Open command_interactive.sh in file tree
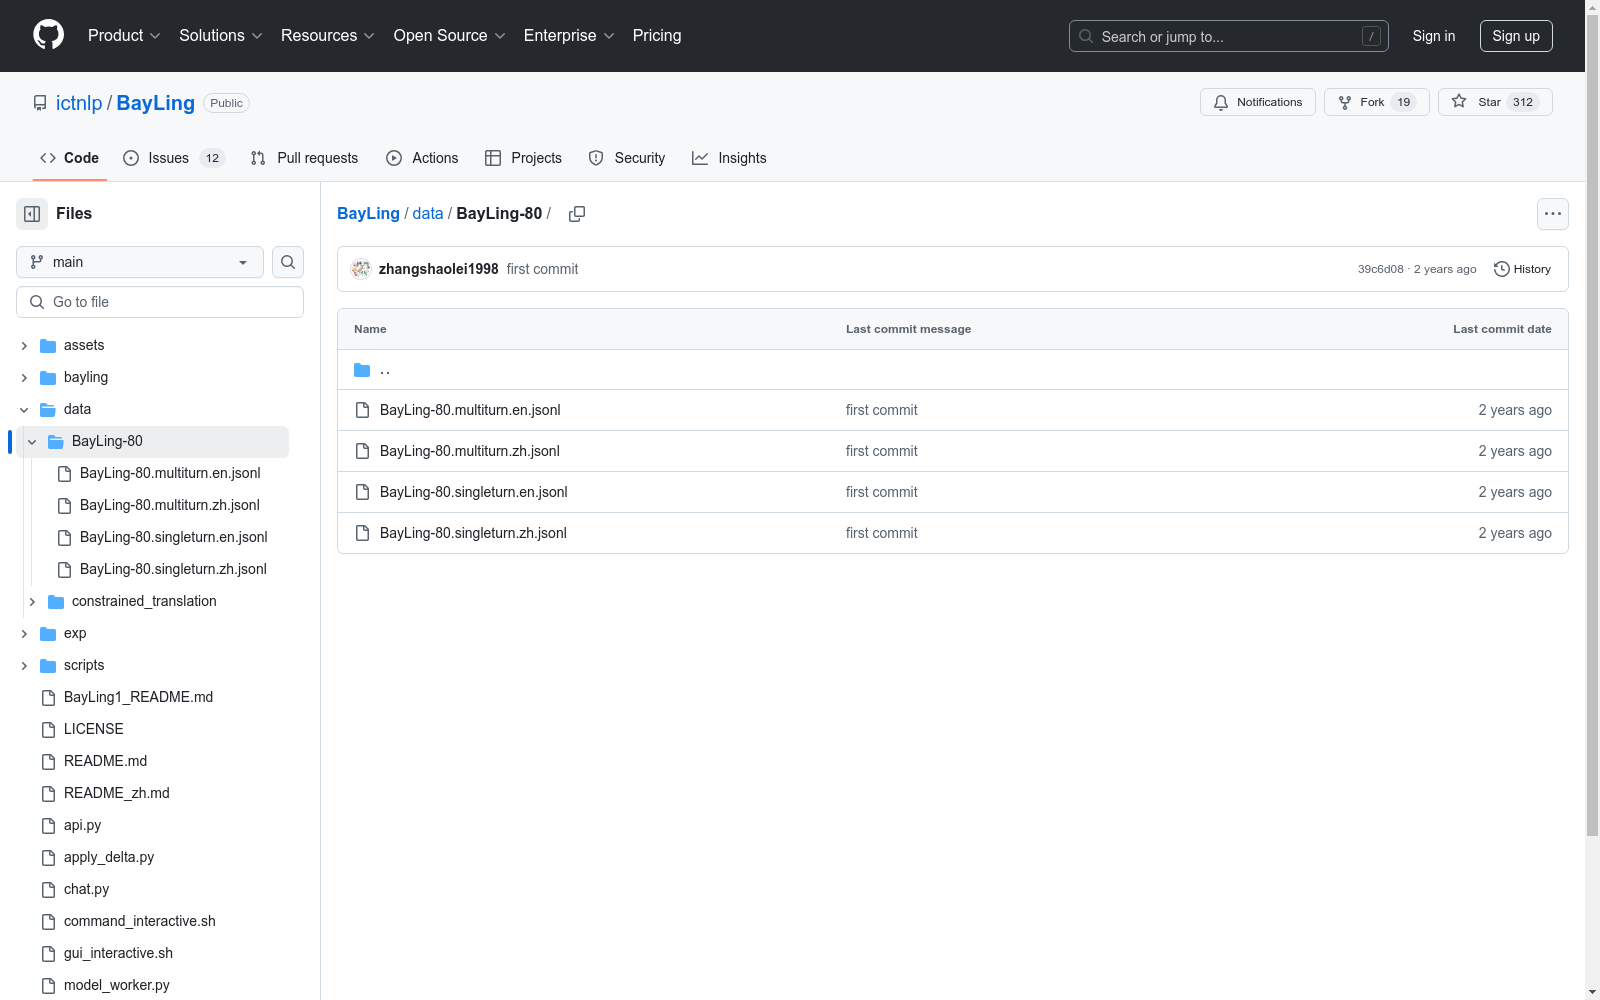The image size is (1600, 1000). [x=140, y=921]
